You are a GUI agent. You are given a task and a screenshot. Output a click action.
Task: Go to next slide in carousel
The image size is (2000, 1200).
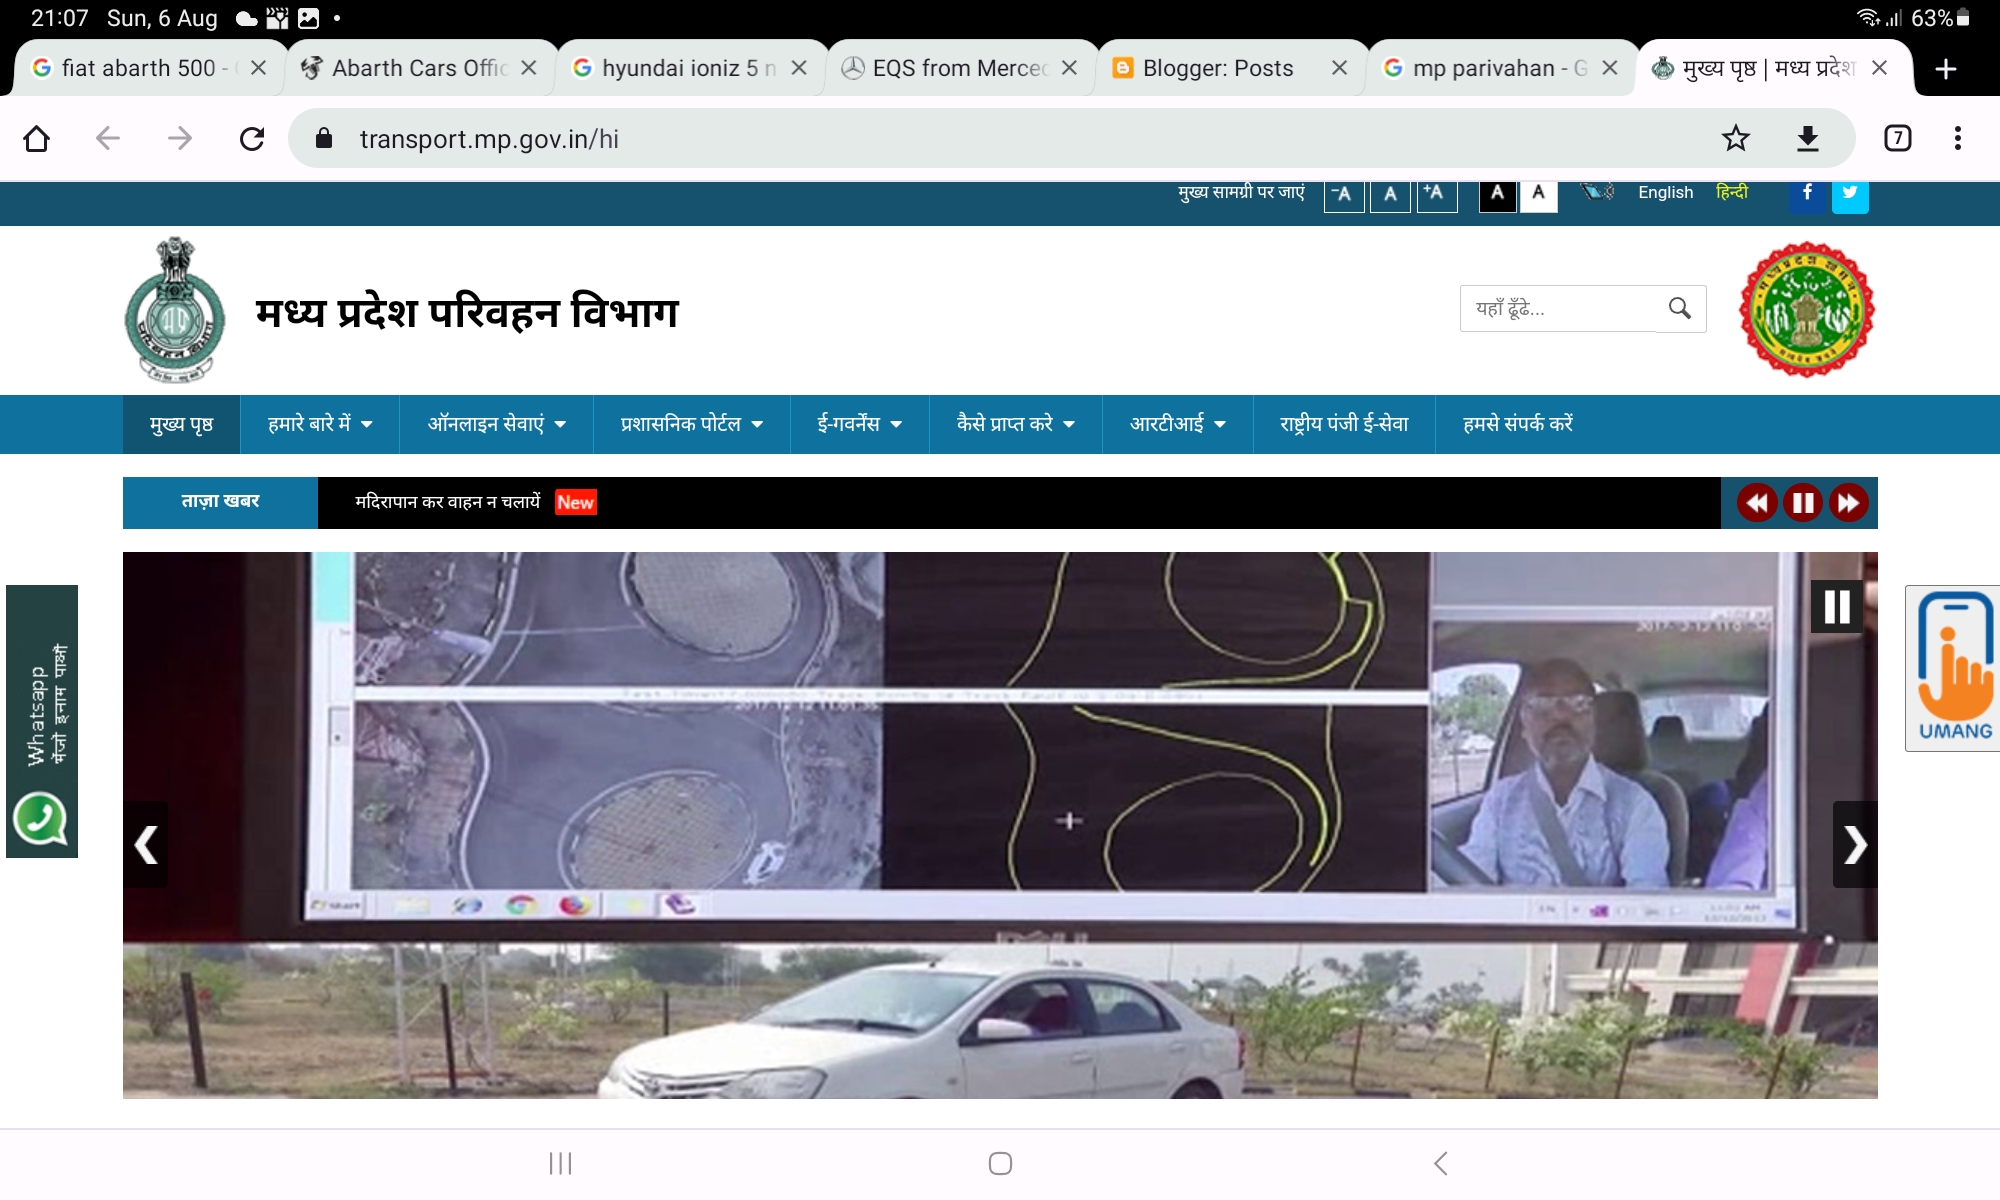pos(1855,845)
